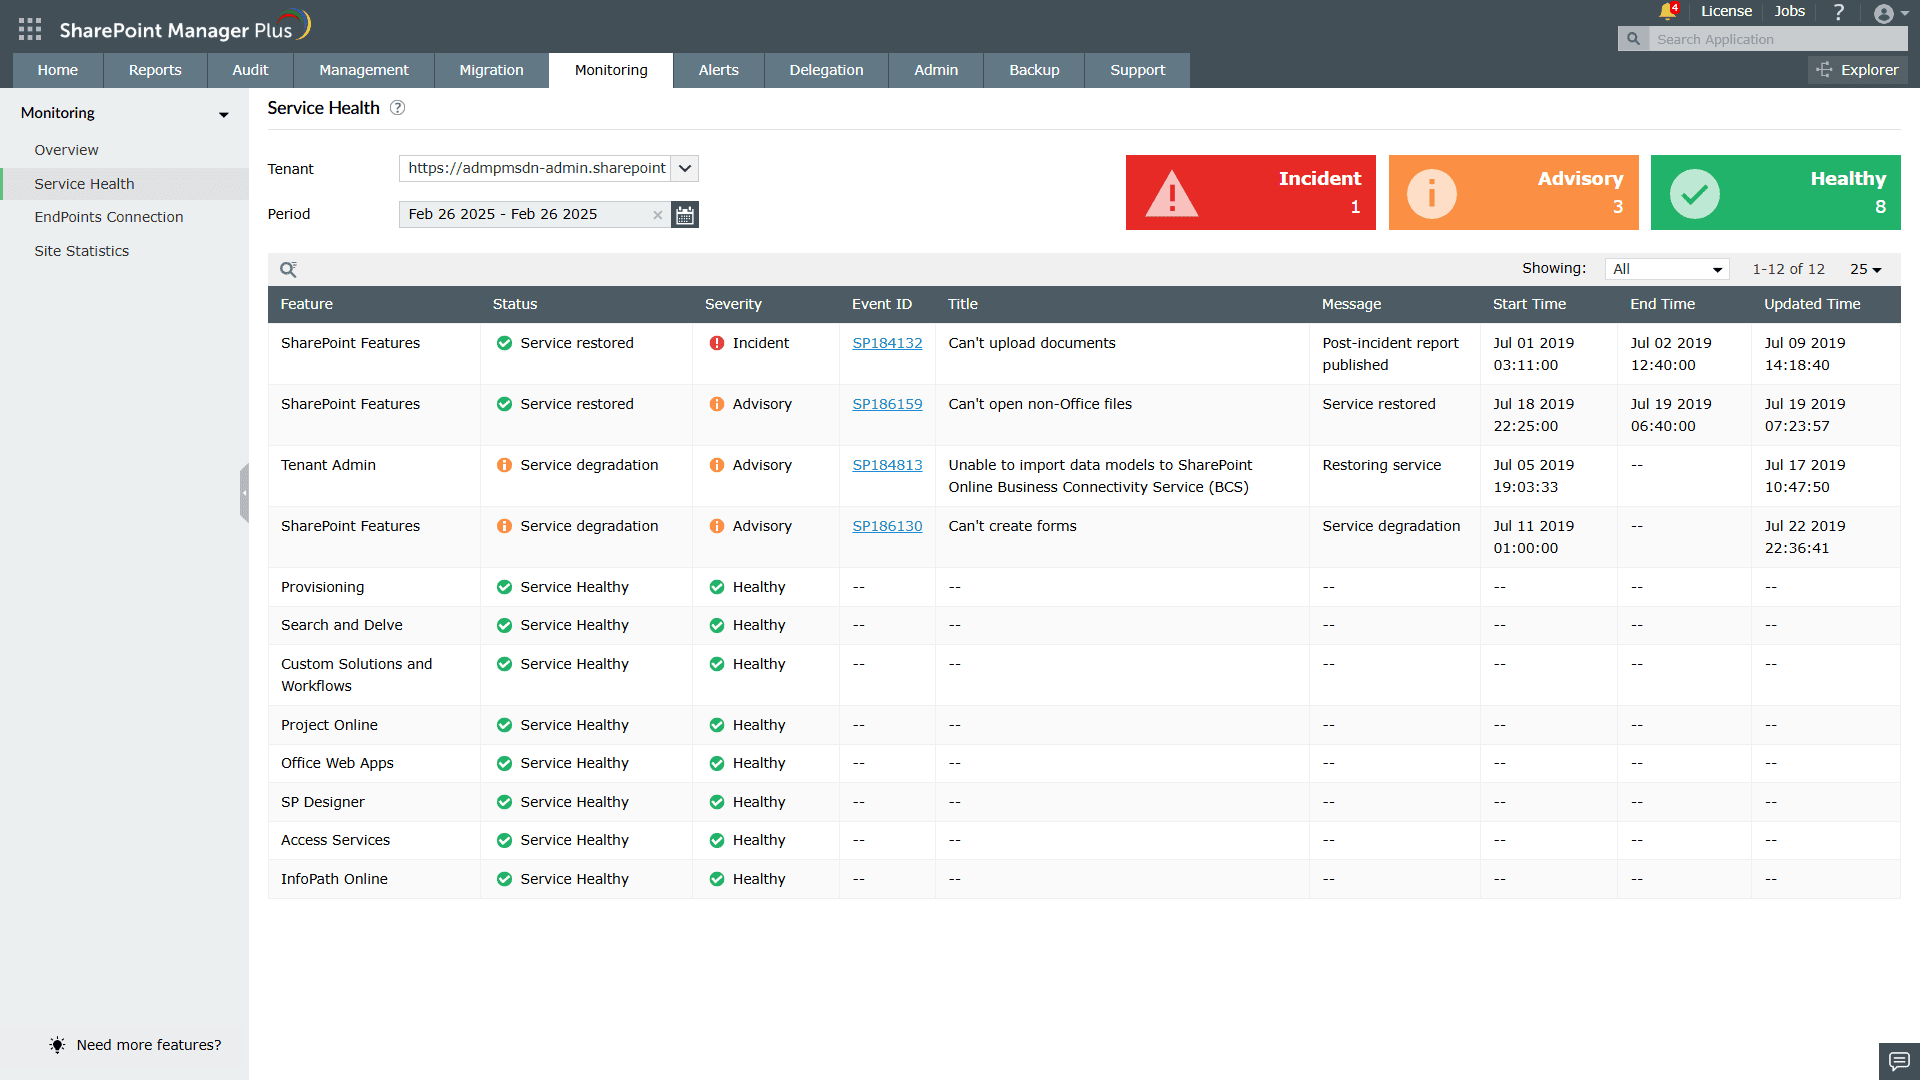The width and height of the screenshot is (1920, 1080).
Task: Clear the Period date range
Action: tap(657, 215)
